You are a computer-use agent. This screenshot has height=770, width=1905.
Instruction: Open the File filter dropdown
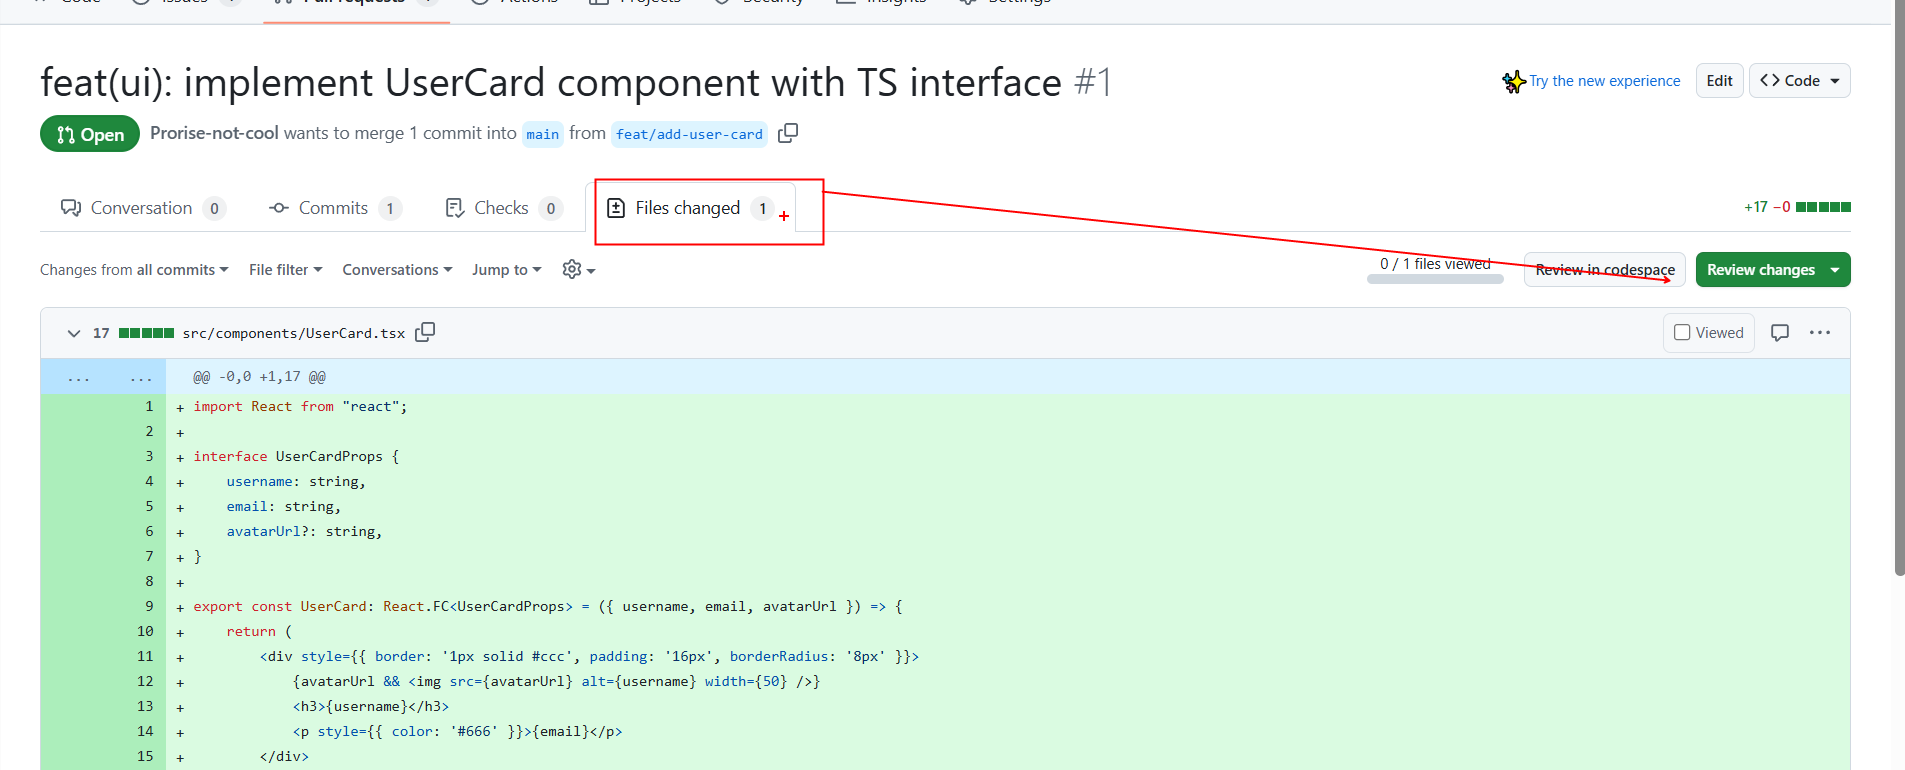285,270
